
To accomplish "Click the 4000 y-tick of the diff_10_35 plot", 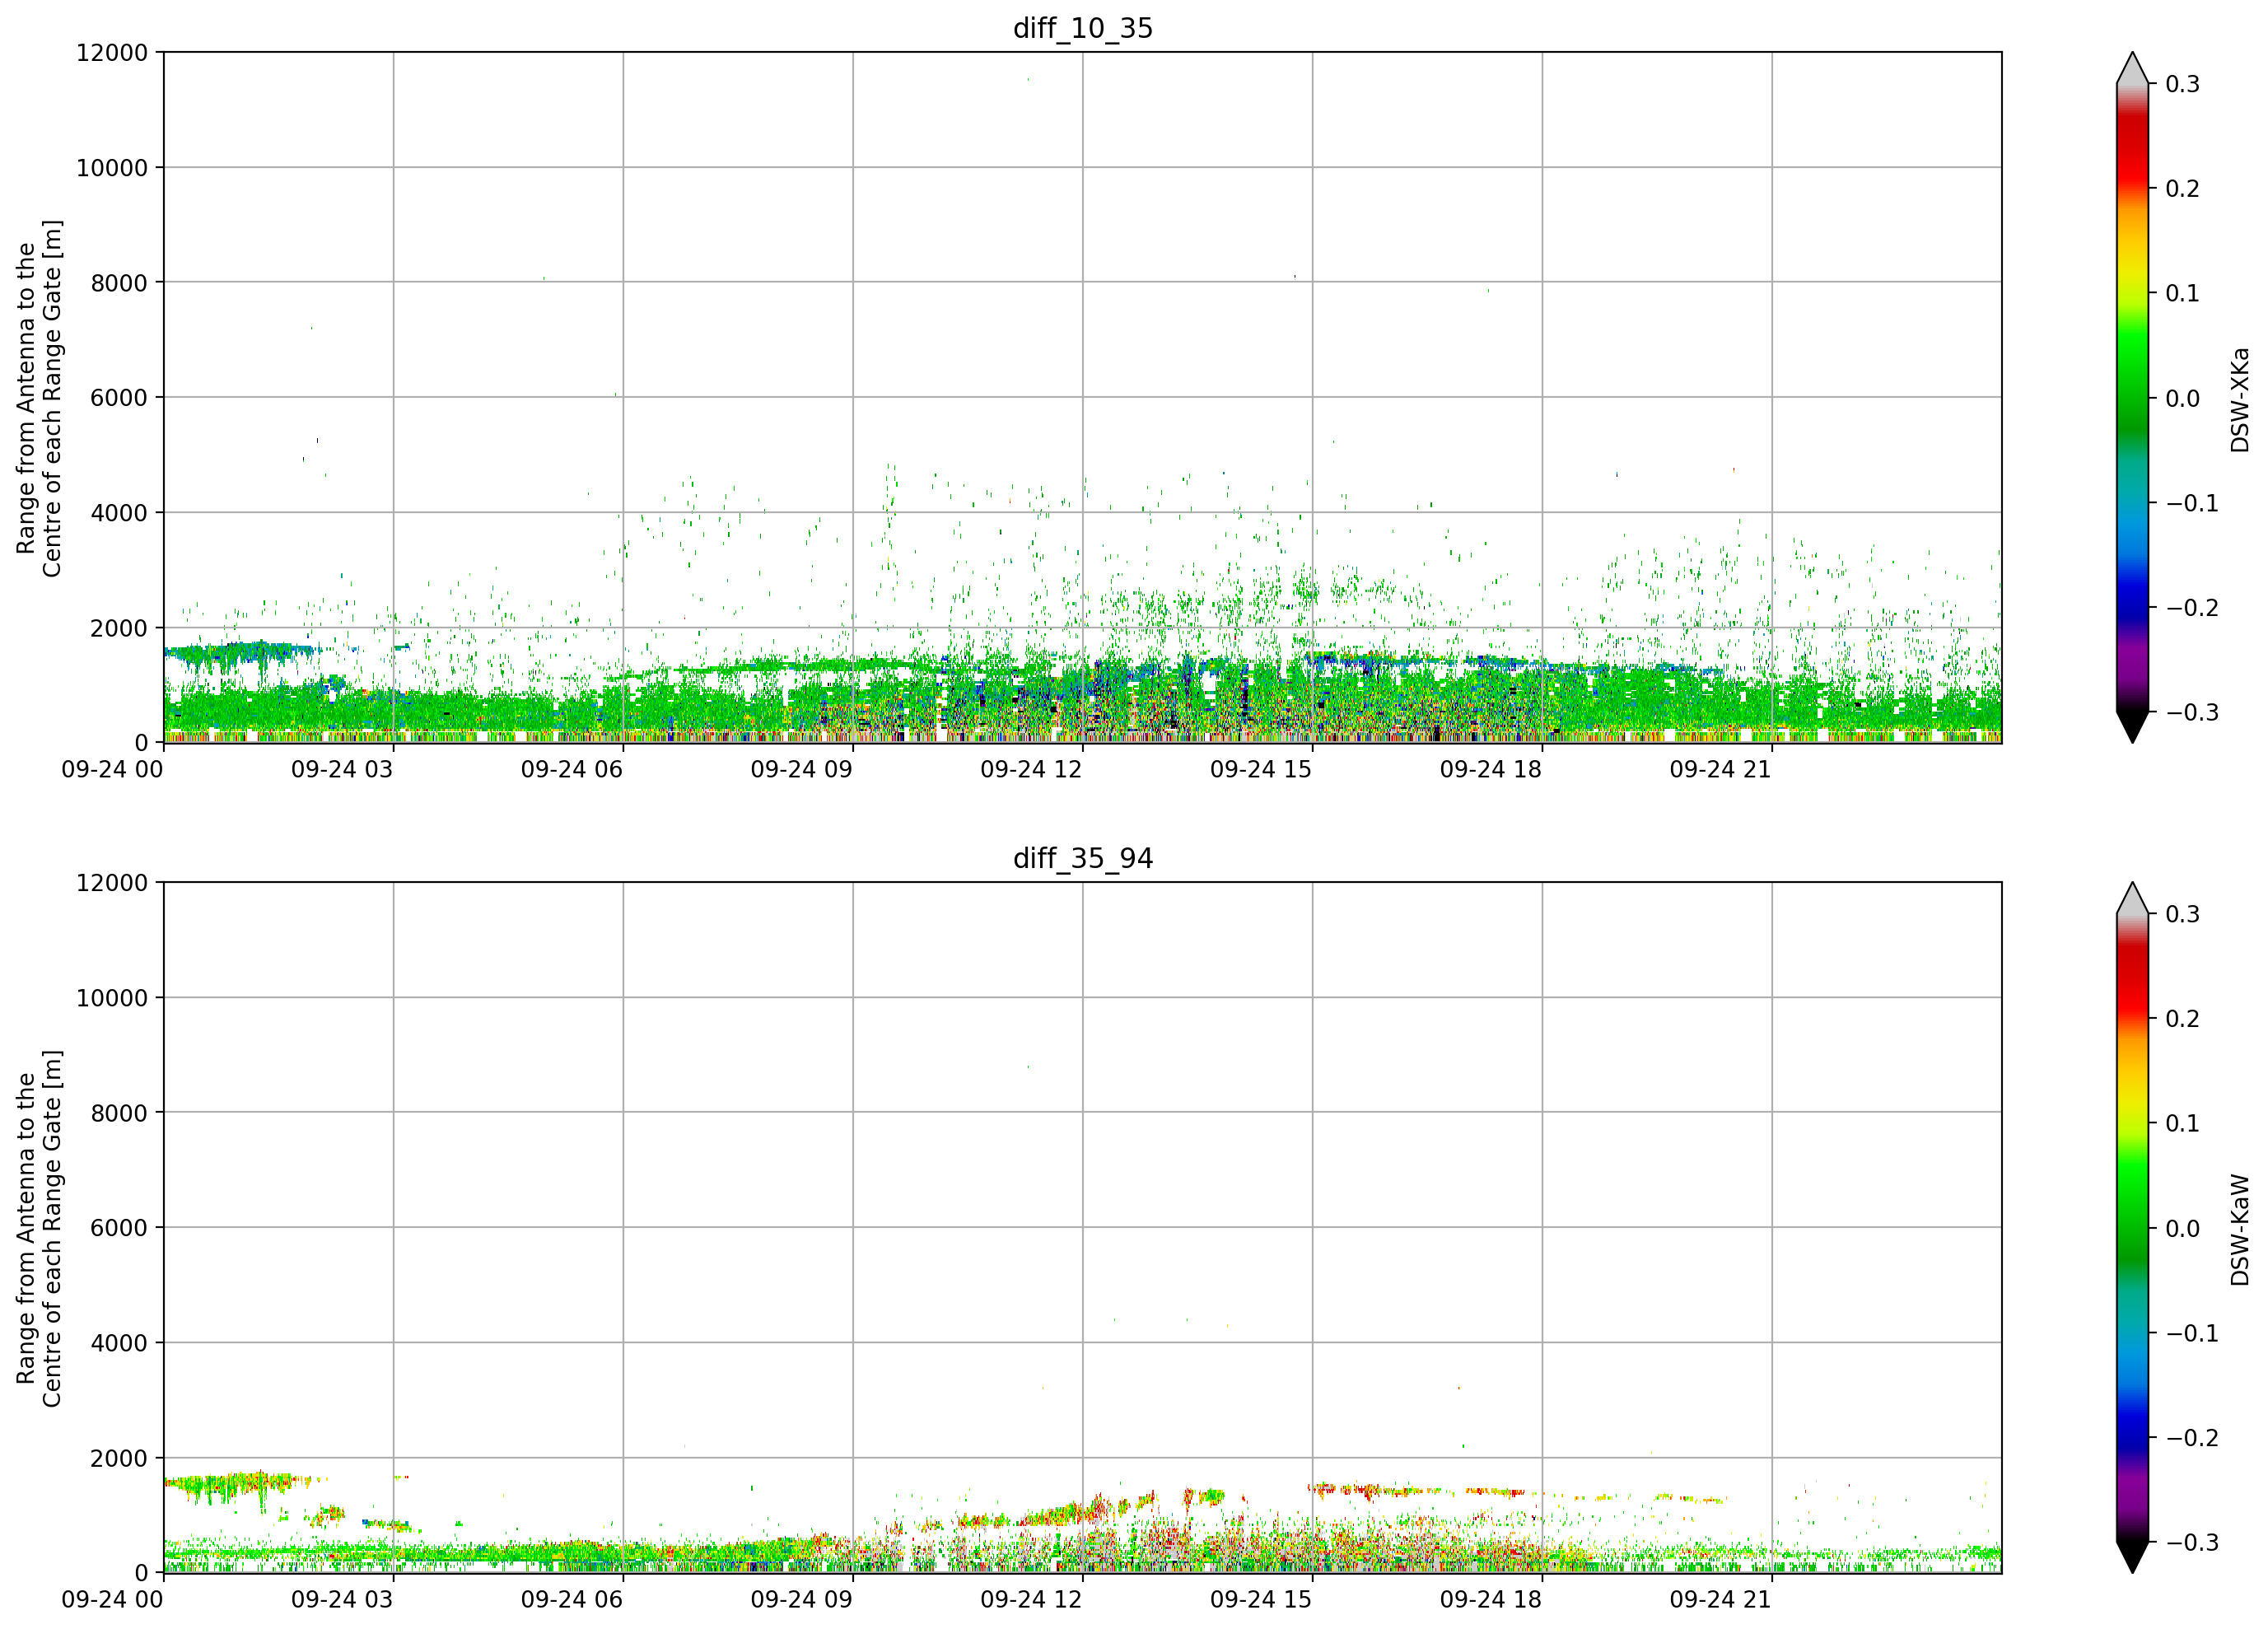I will point(119,513).
